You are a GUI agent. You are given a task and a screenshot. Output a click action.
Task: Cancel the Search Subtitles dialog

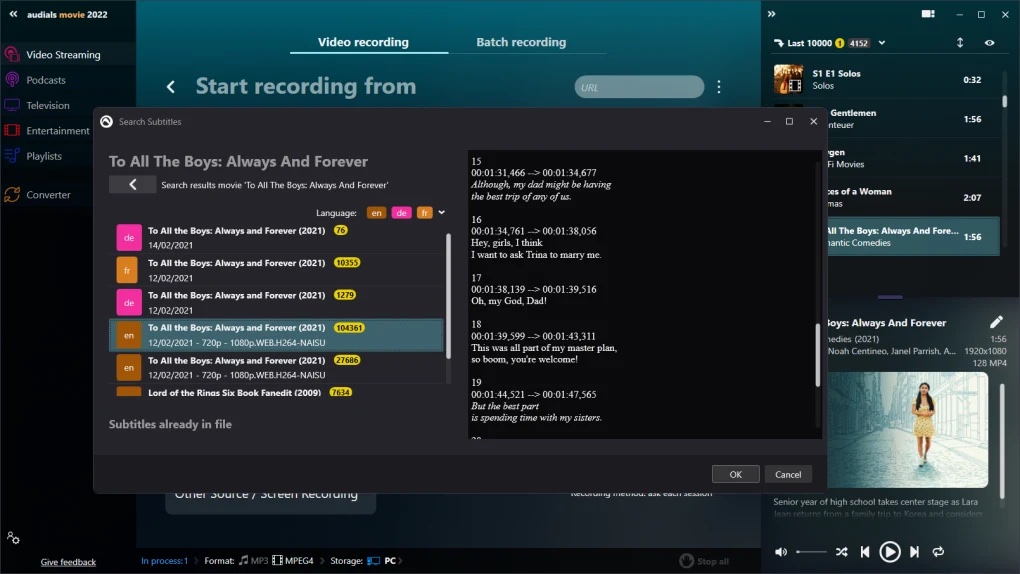(788, 474)
